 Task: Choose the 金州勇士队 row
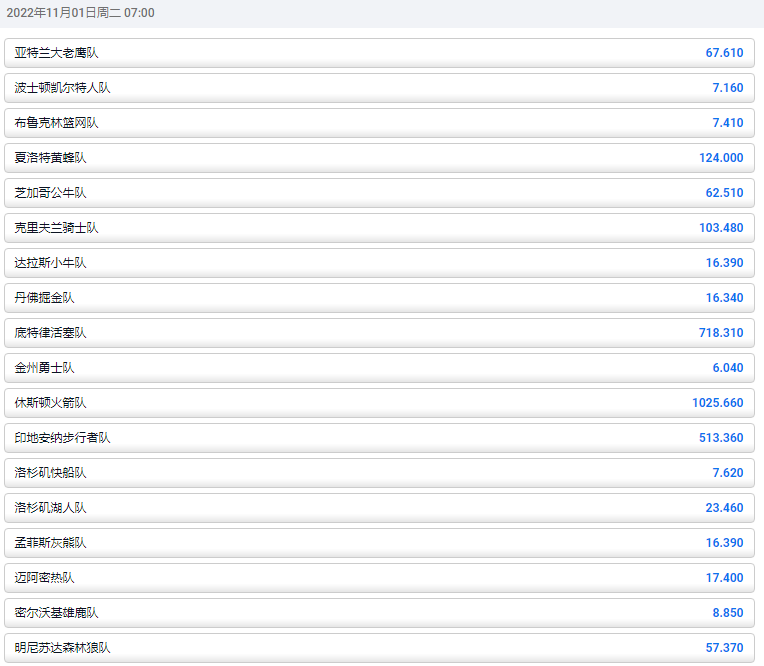[x=379, y=368]
